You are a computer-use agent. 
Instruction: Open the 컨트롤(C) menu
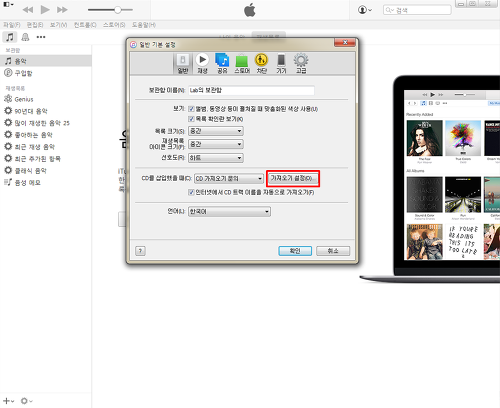[x=85, y=25]
